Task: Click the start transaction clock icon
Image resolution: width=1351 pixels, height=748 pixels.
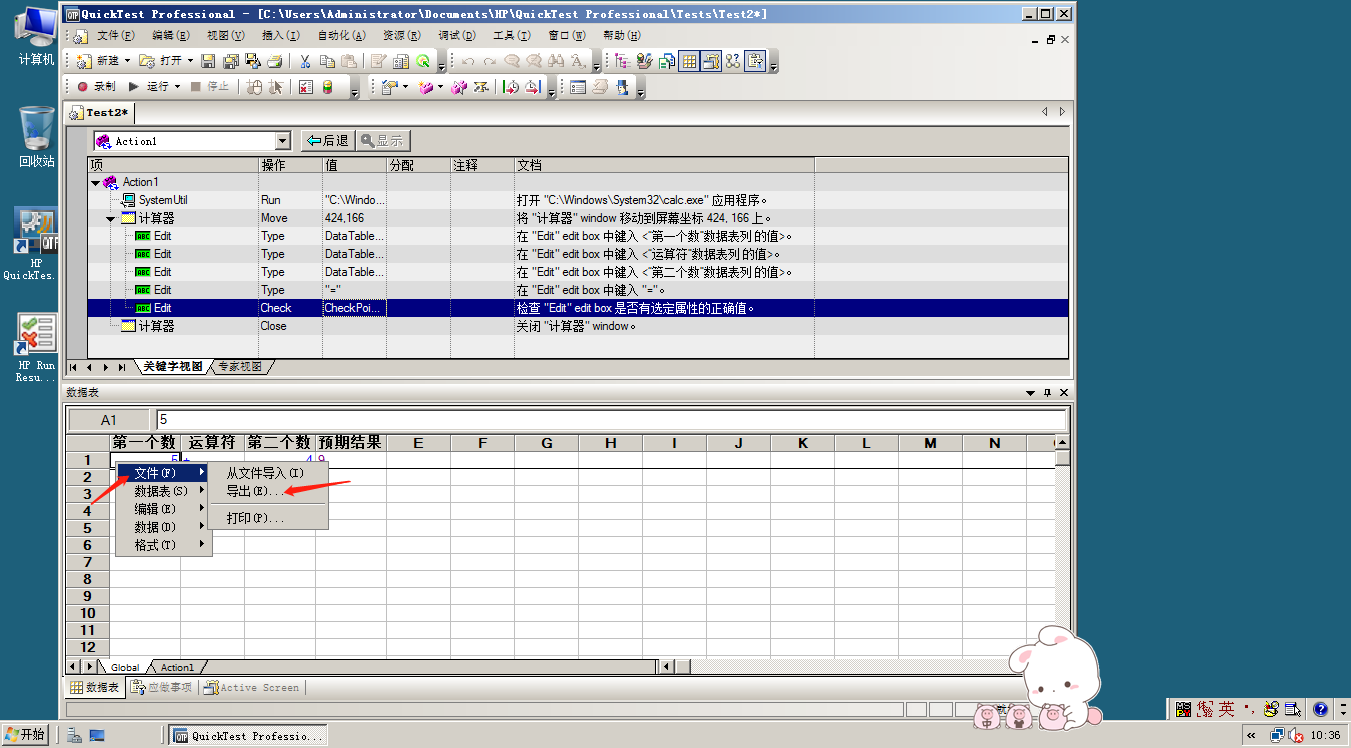Action: (511, 87)
